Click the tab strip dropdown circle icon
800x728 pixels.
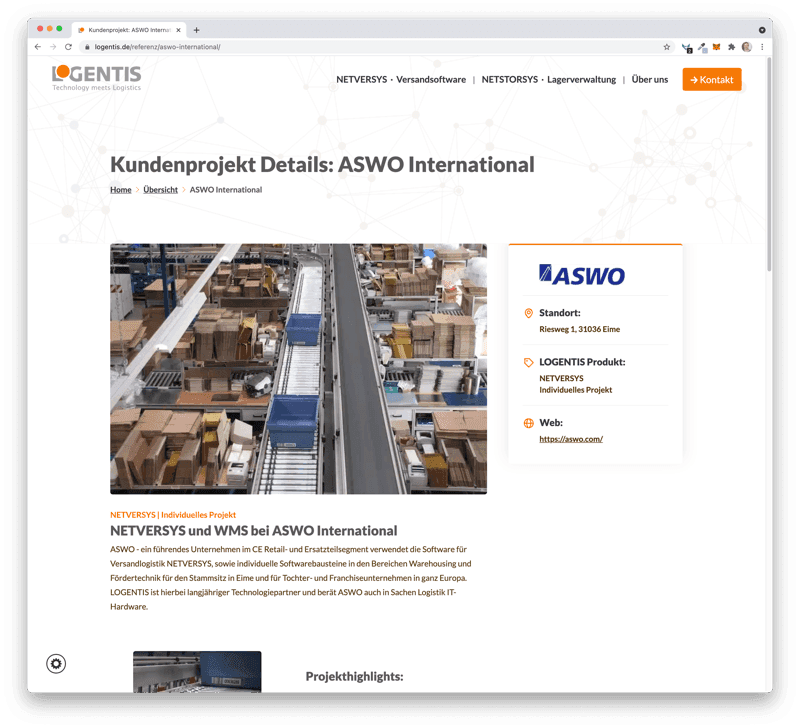pyautogui.click(x=762, y=30)
